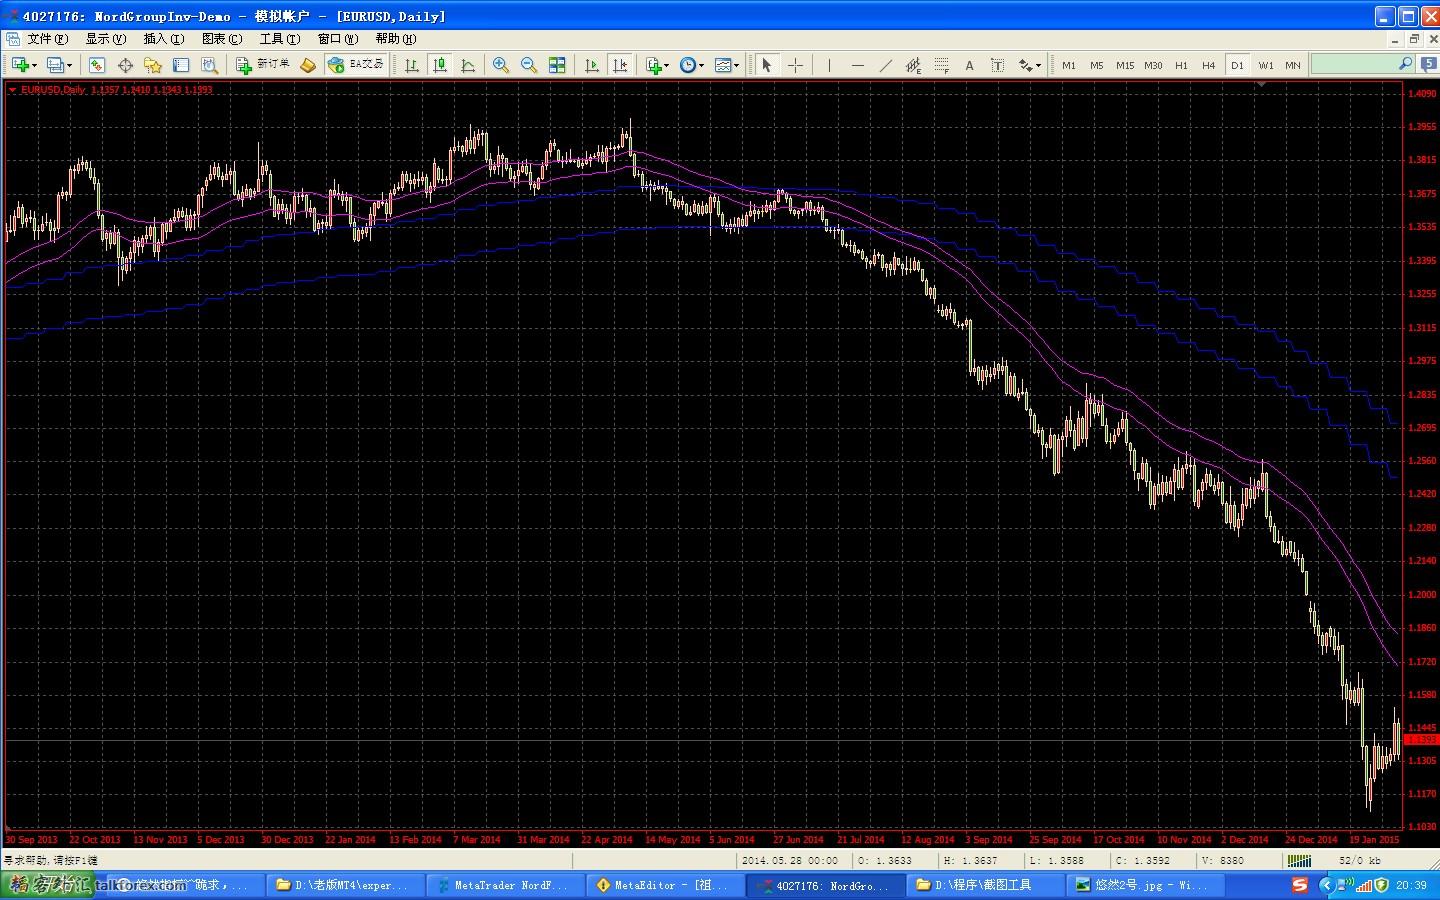Open the 窗口(W) menu
Screen dimensions: 1440x900
(x=337, y=39)
